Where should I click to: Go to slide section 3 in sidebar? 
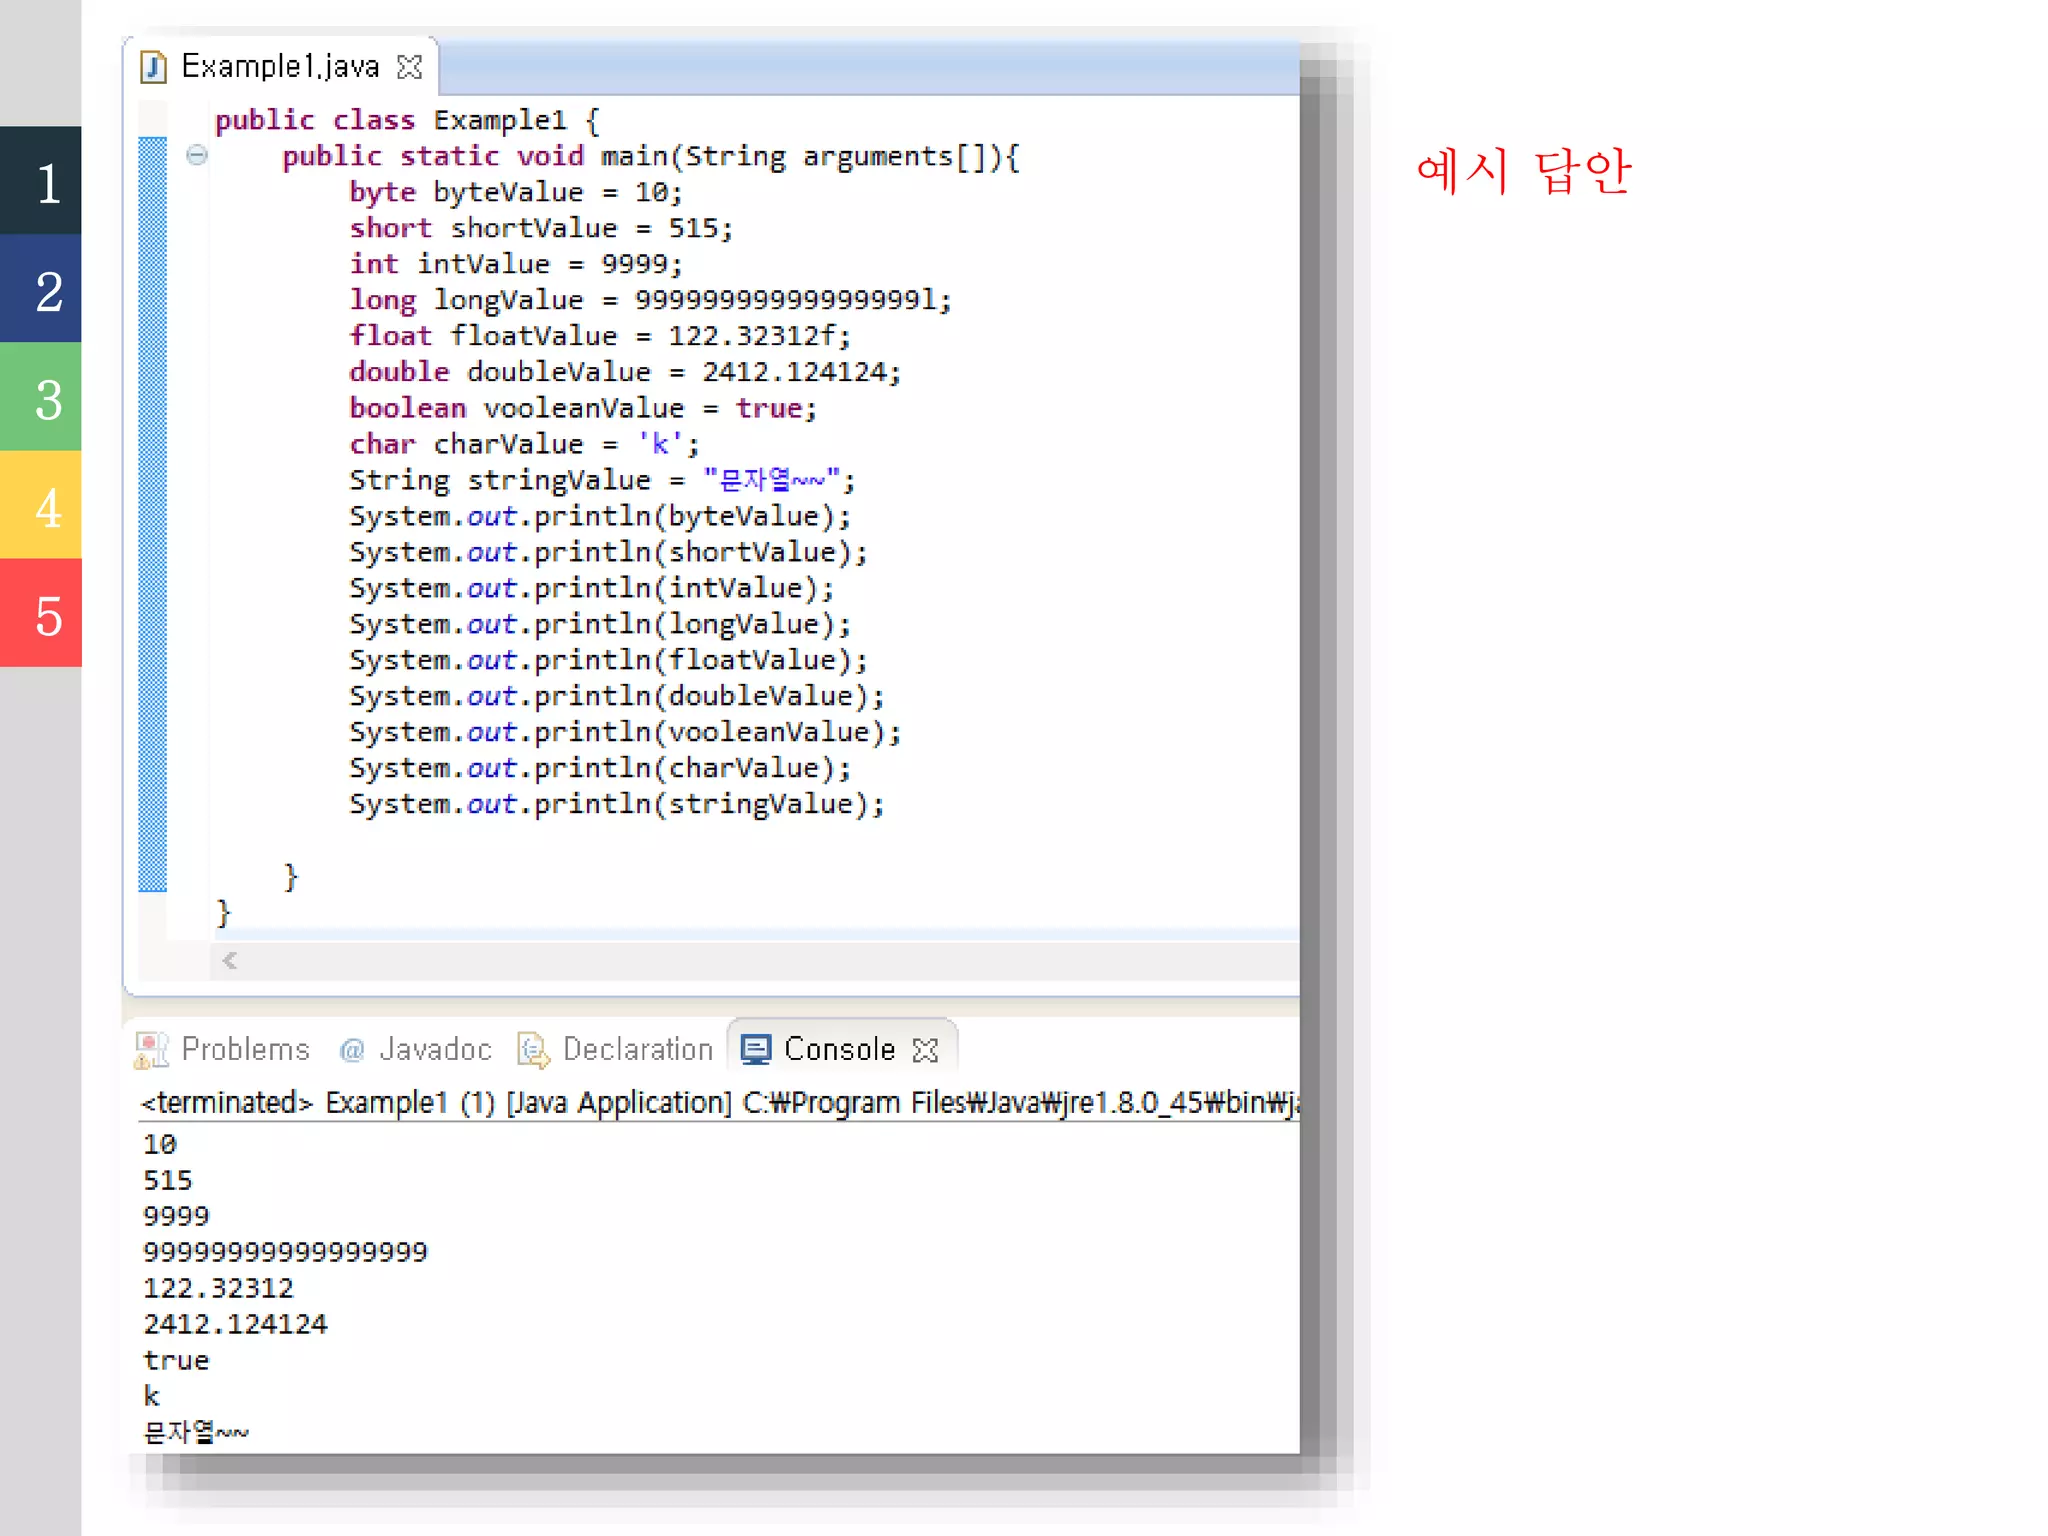coord(41,397)
